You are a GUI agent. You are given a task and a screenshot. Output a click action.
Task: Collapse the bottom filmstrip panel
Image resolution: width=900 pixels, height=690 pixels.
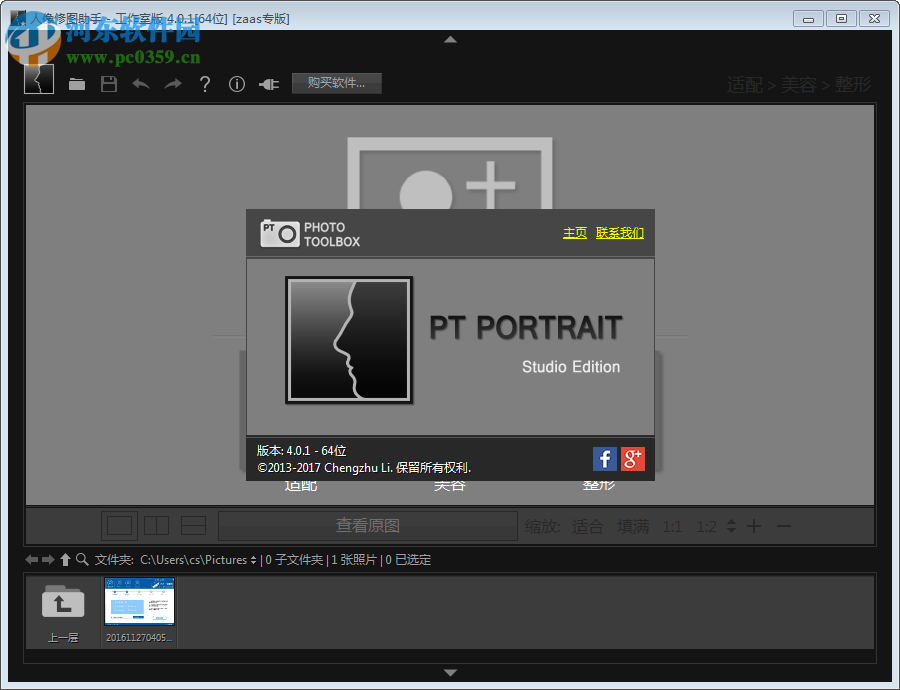450,672
